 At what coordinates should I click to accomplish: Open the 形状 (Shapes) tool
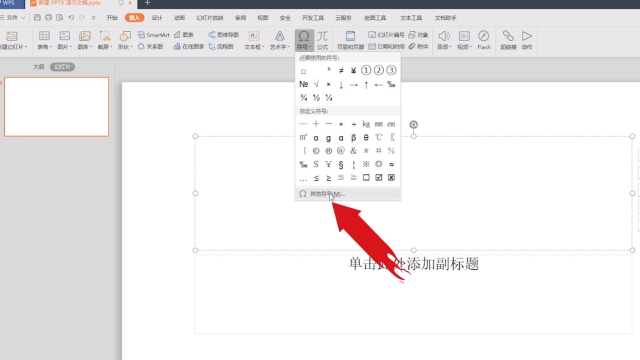click(125, 40)
